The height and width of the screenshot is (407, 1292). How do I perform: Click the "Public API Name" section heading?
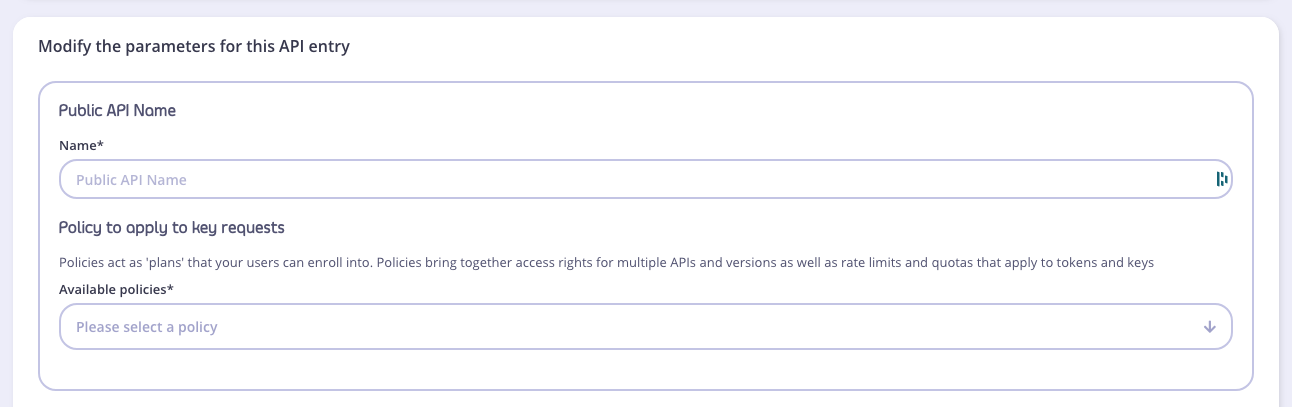click(117, 111)
